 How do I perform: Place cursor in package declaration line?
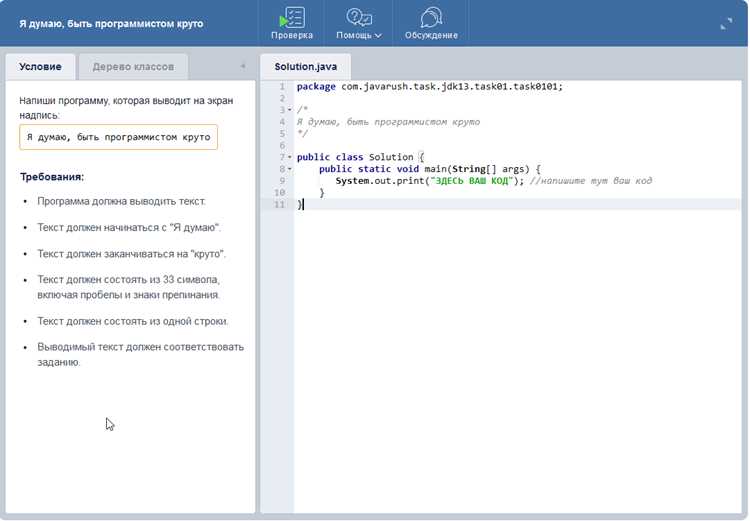[x=430, y=87]
